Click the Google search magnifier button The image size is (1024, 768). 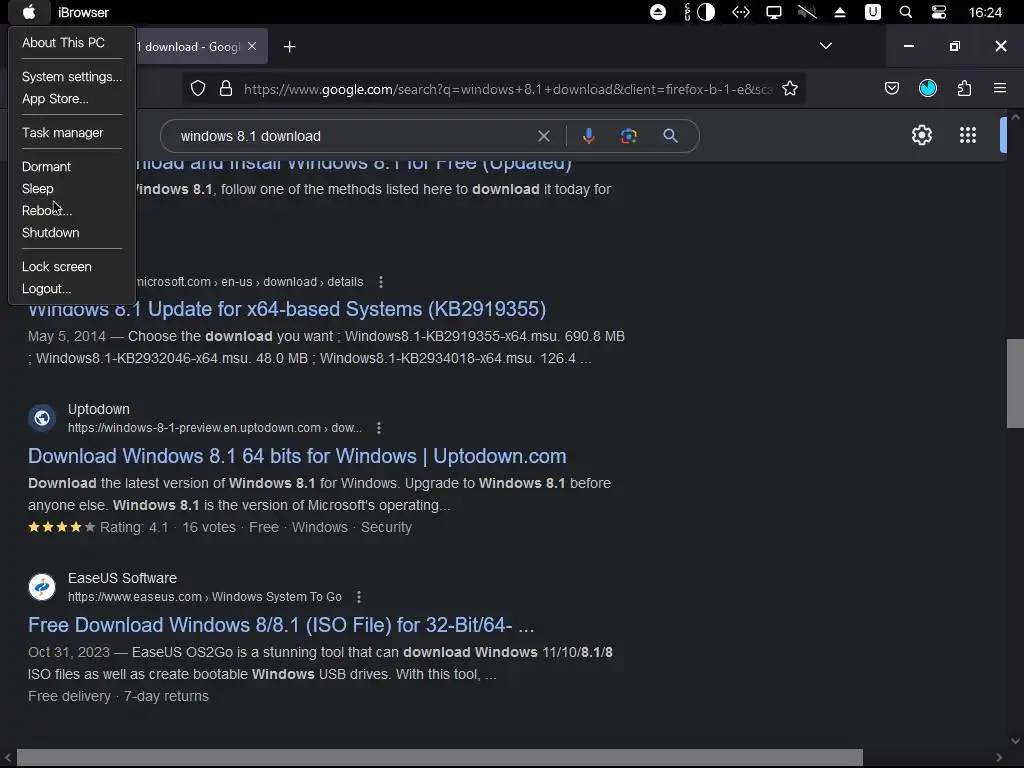670,136
